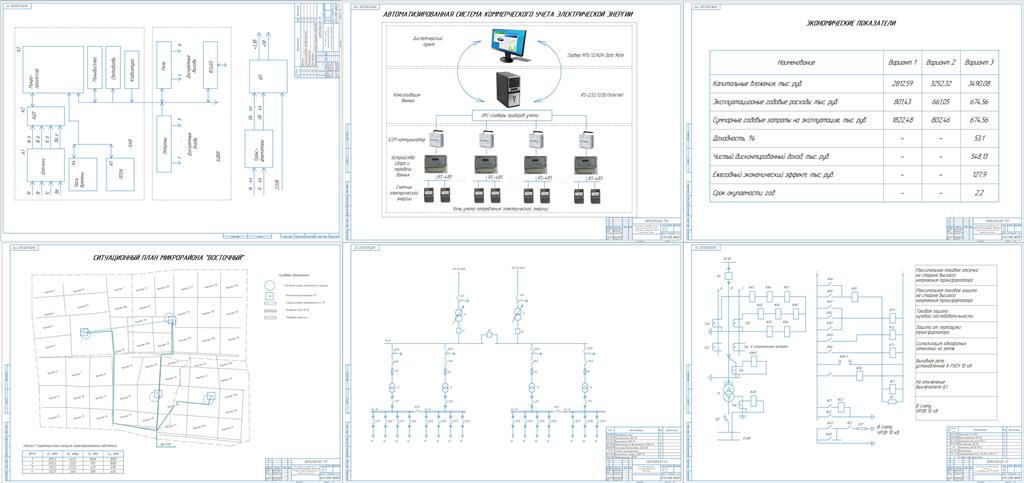Click the 'RS485' block in the structural diagram
The height and width of the screenshot is (483, 1024).
(212, 65)
